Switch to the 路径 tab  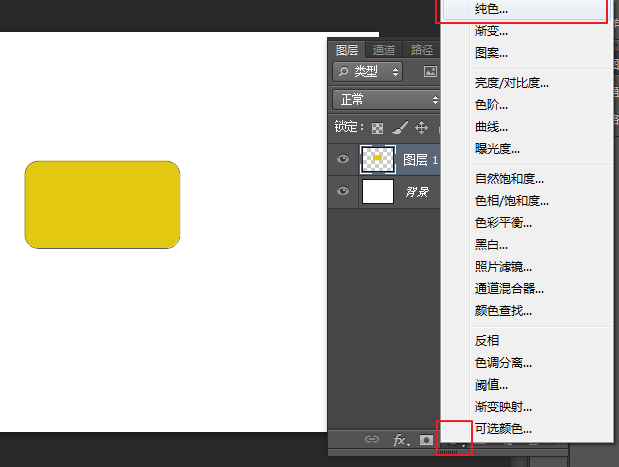click(x=422, y=50)
